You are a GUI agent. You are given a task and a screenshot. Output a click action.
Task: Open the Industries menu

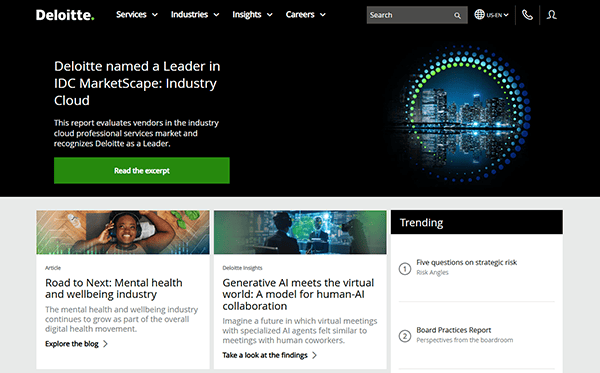point(189,15)
